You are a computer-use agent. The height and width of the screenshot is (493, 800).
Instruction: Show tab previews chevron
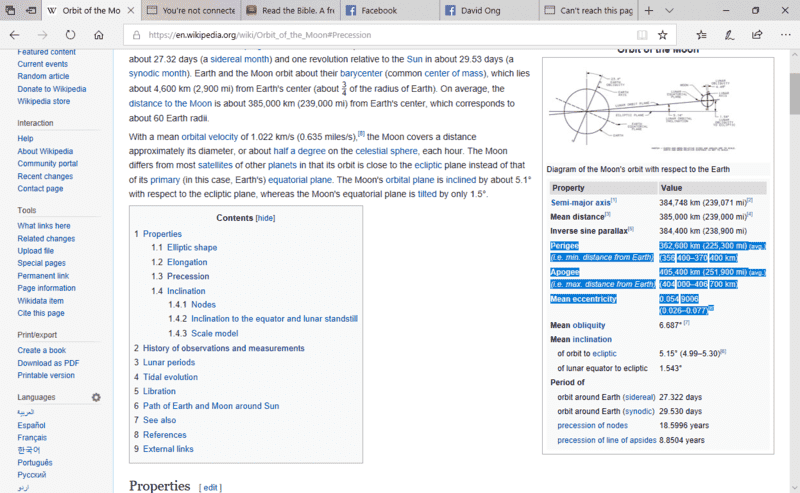click(669, 10)
